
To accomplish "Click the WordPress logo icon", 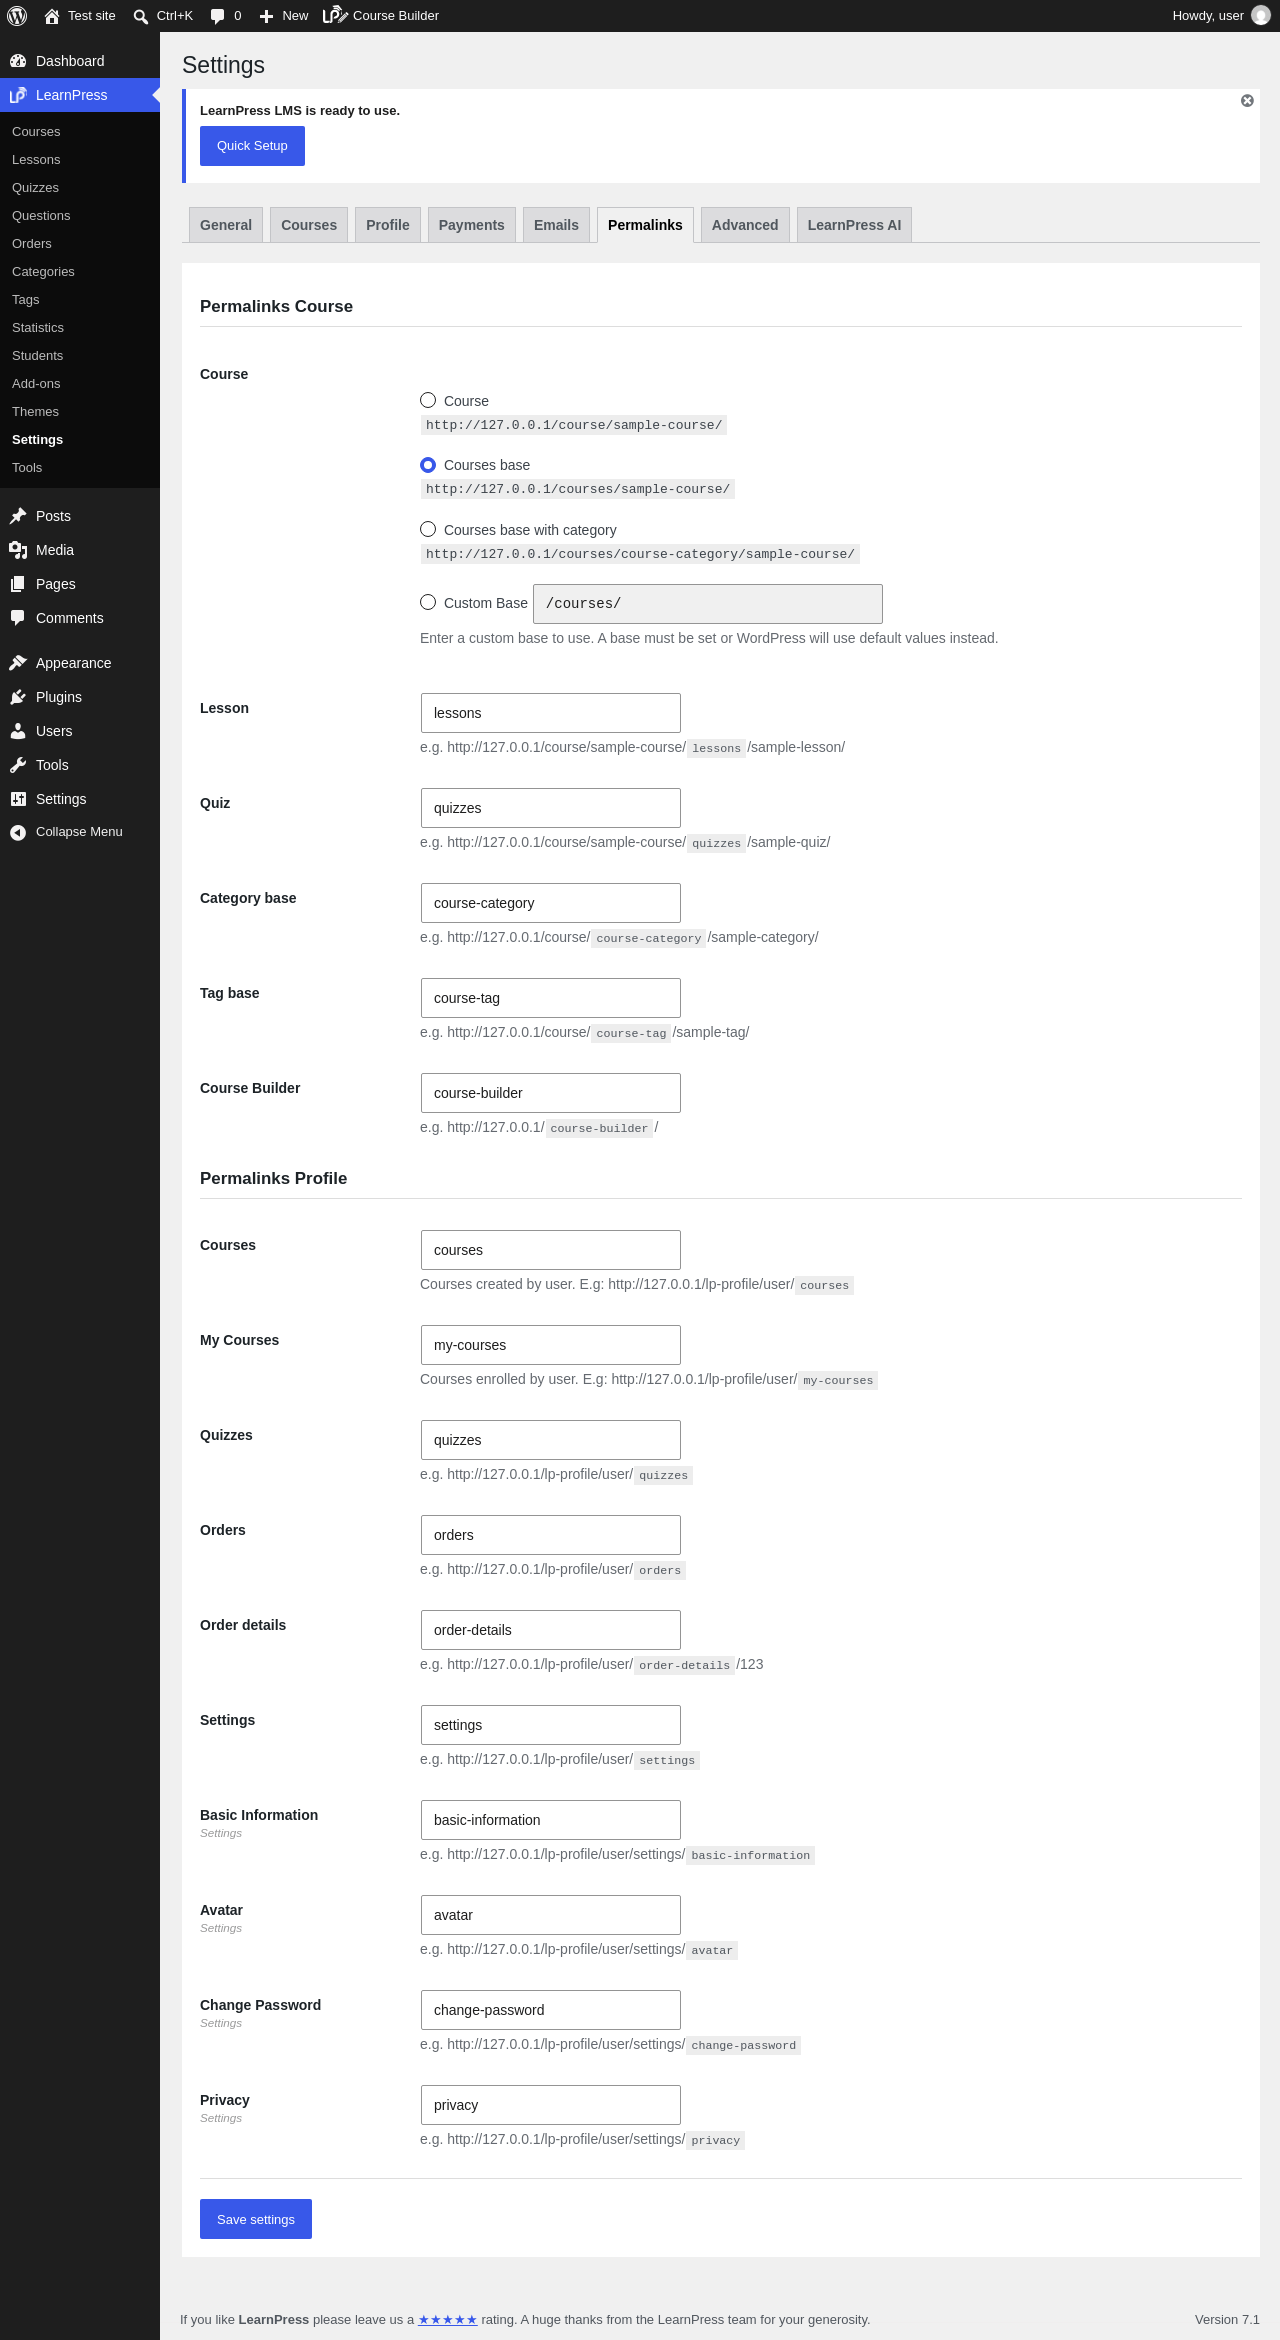I will [17, 16].
